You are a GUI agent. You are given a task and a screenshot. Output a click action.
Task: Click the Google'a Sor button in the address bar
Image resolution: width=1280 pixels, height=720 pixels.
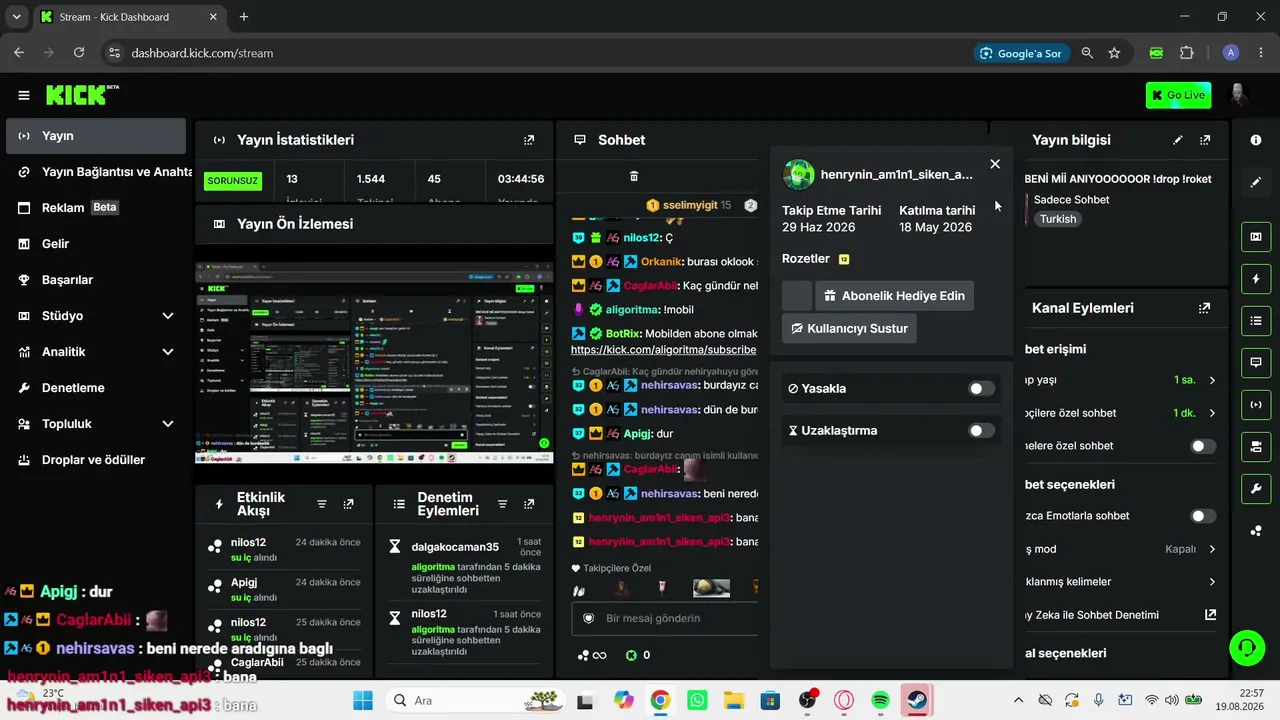tap(1021, 53)
